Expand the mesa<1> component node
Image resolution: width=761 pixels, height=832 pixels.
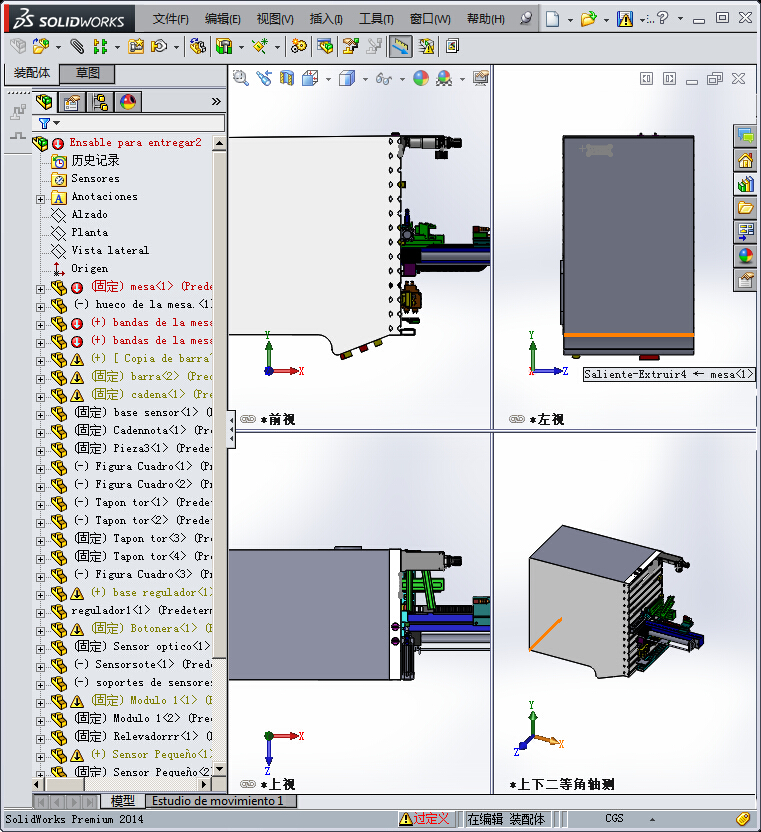point(41,287)
